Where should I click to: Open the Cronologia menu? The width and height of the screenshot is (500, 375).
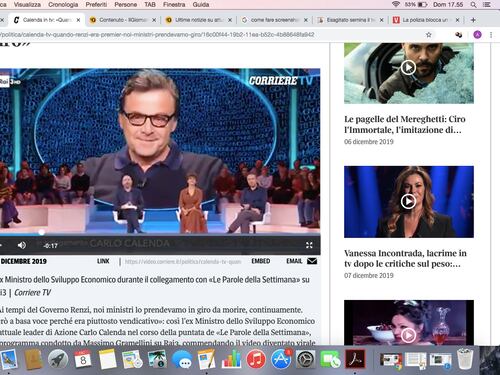tap(63, 5)
